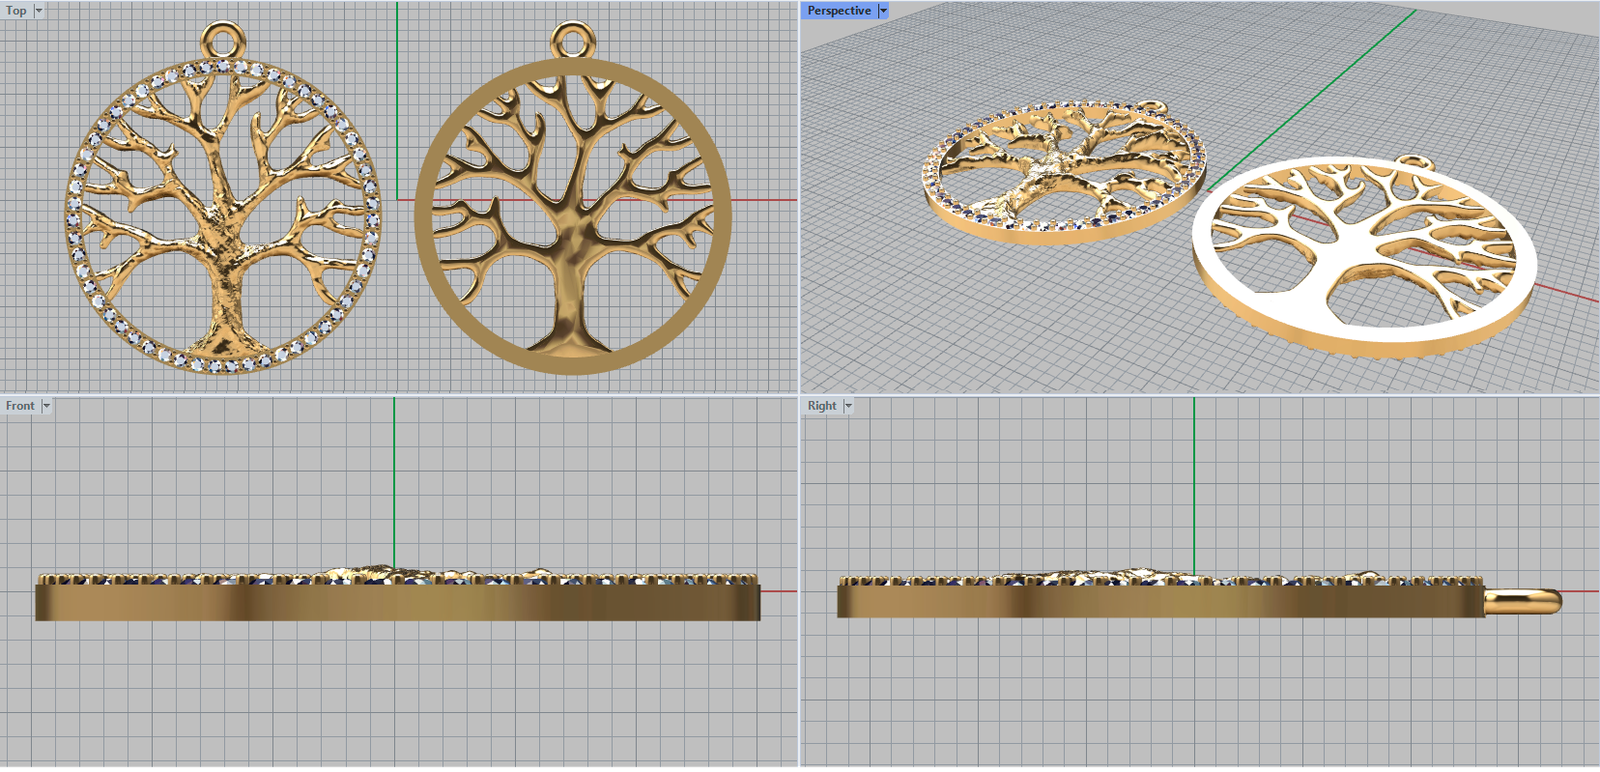This screenshot has height=772, width=1600.
Task: Click the bail loop of the diamond pendant in Top view
Action: click(x=224, y=40)
